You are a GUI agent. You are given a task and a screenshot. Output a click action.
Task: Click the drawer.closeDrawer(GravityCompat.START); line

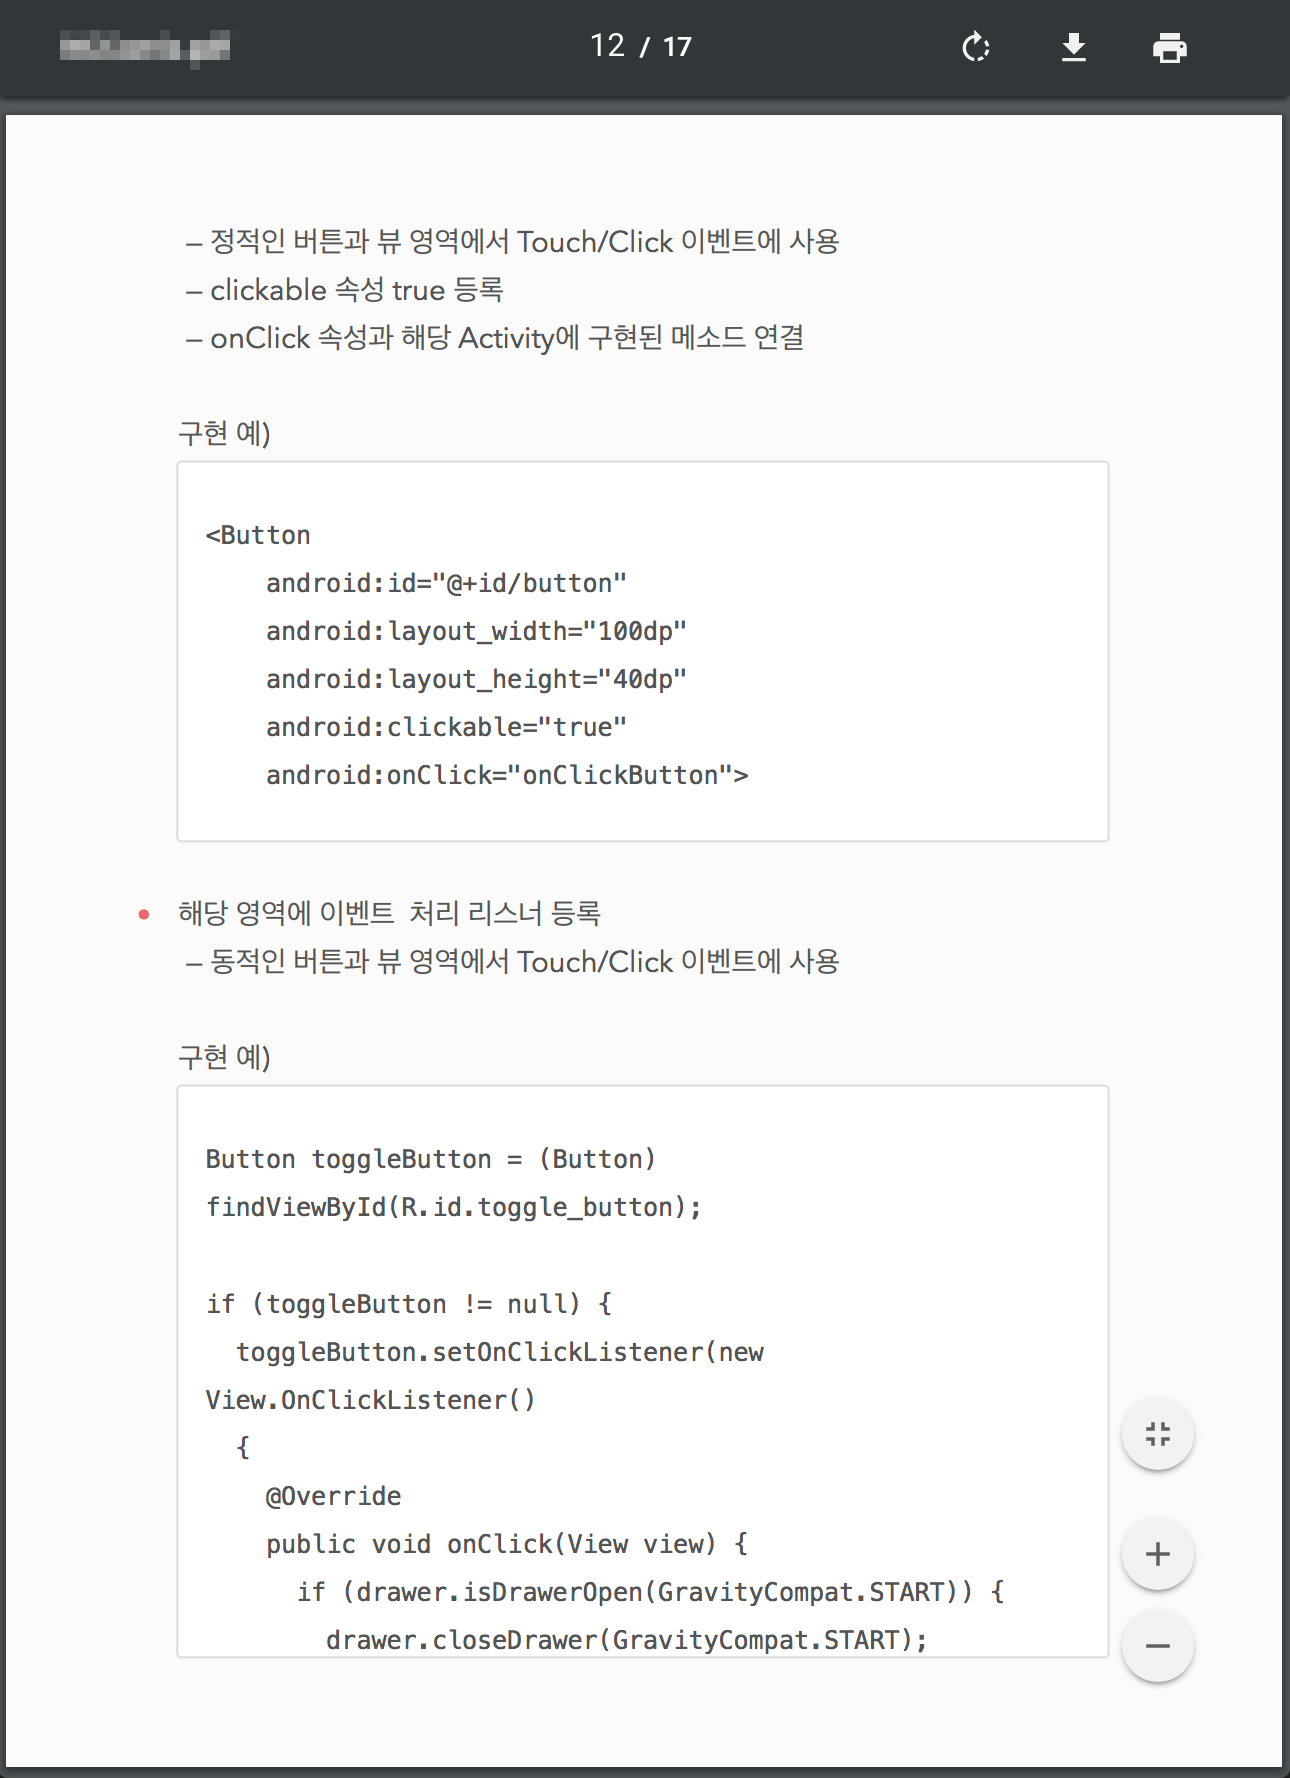click(627, 1640)
